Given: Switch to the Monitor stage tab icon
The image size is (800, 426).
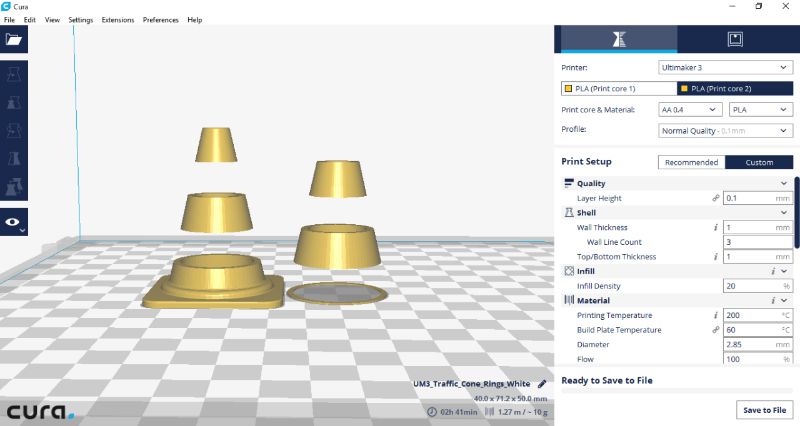Looking at the screenshot, I should (735, 39).
